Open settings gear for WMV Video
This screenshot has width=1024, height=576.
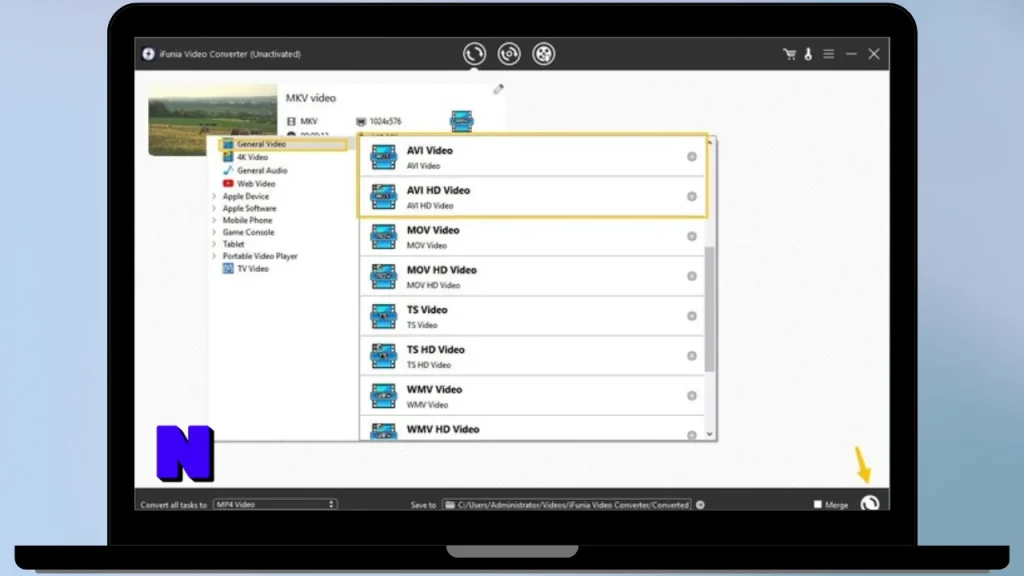pyautogui.click(x=692, y=396)
